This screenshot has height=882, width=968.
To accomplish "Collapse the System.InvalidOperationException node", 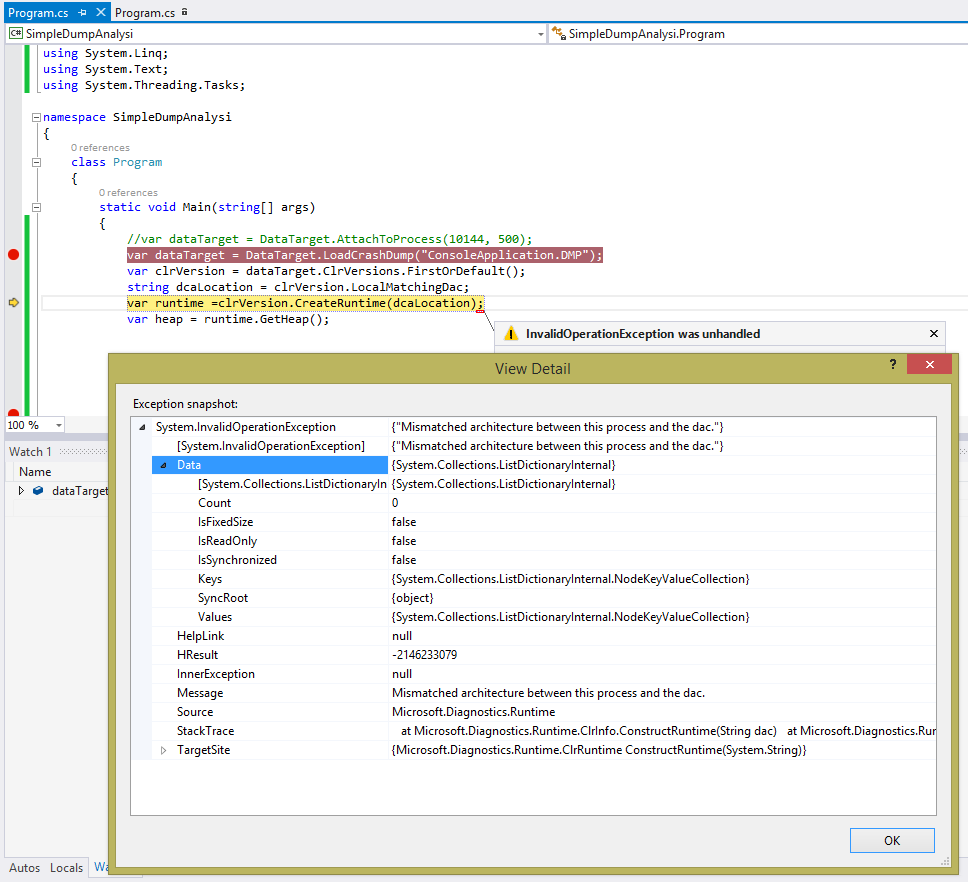I will pos(143,427).
